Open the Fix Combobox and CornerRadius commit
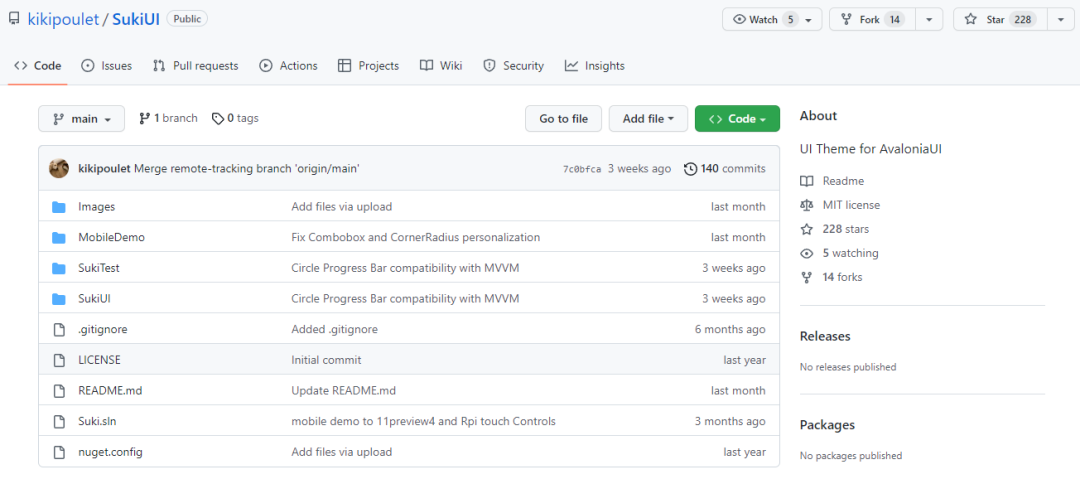This screenshot has height=479, width=1080. pyautogui.click(x=416, y=238)
